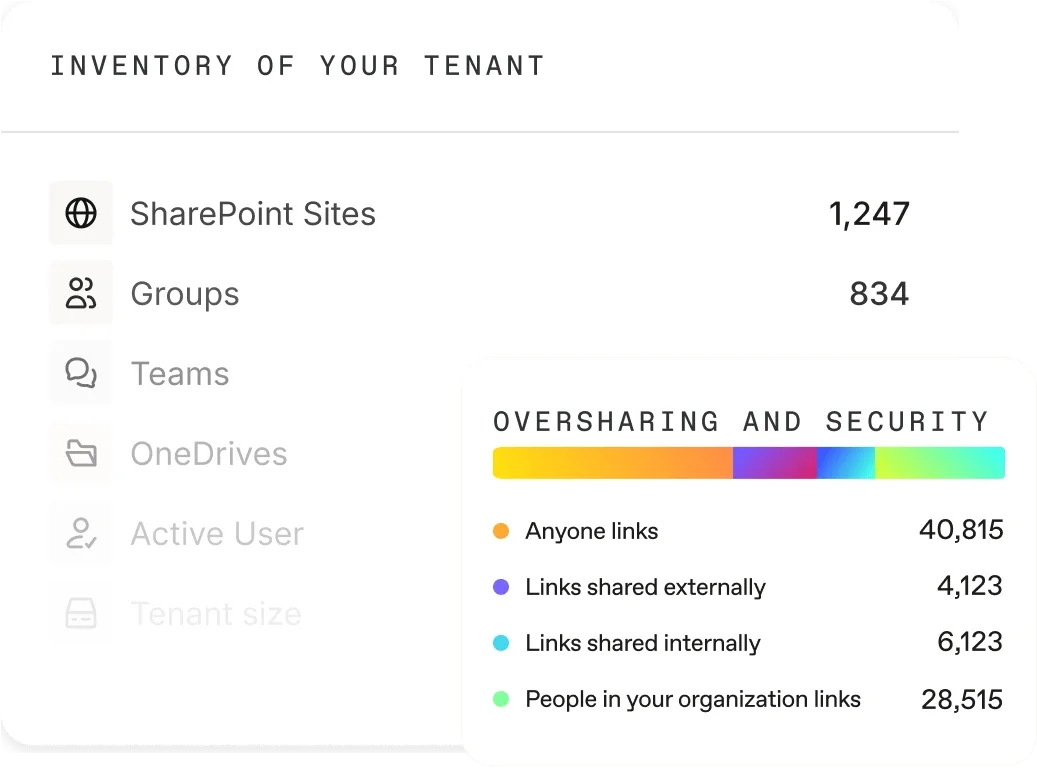
Task: Click the globe icon for SharePoint Sites
Action: pos(81,213)
